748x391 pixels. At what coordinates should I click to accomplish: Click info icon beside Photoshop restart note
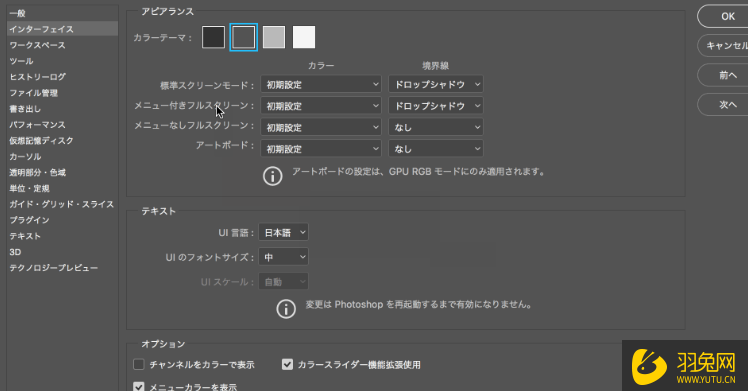286,309
